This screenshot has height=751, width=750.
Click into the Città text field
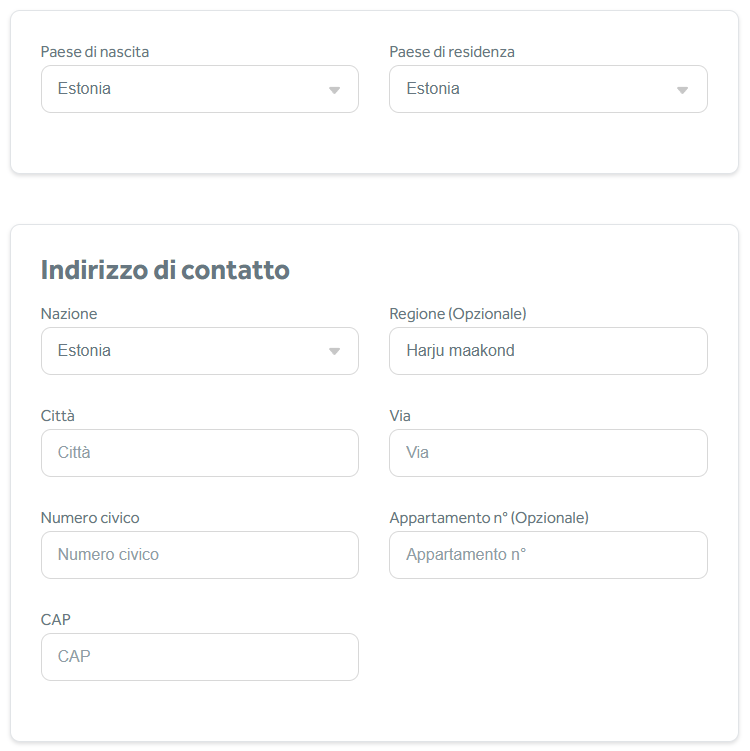pos(200,453)
